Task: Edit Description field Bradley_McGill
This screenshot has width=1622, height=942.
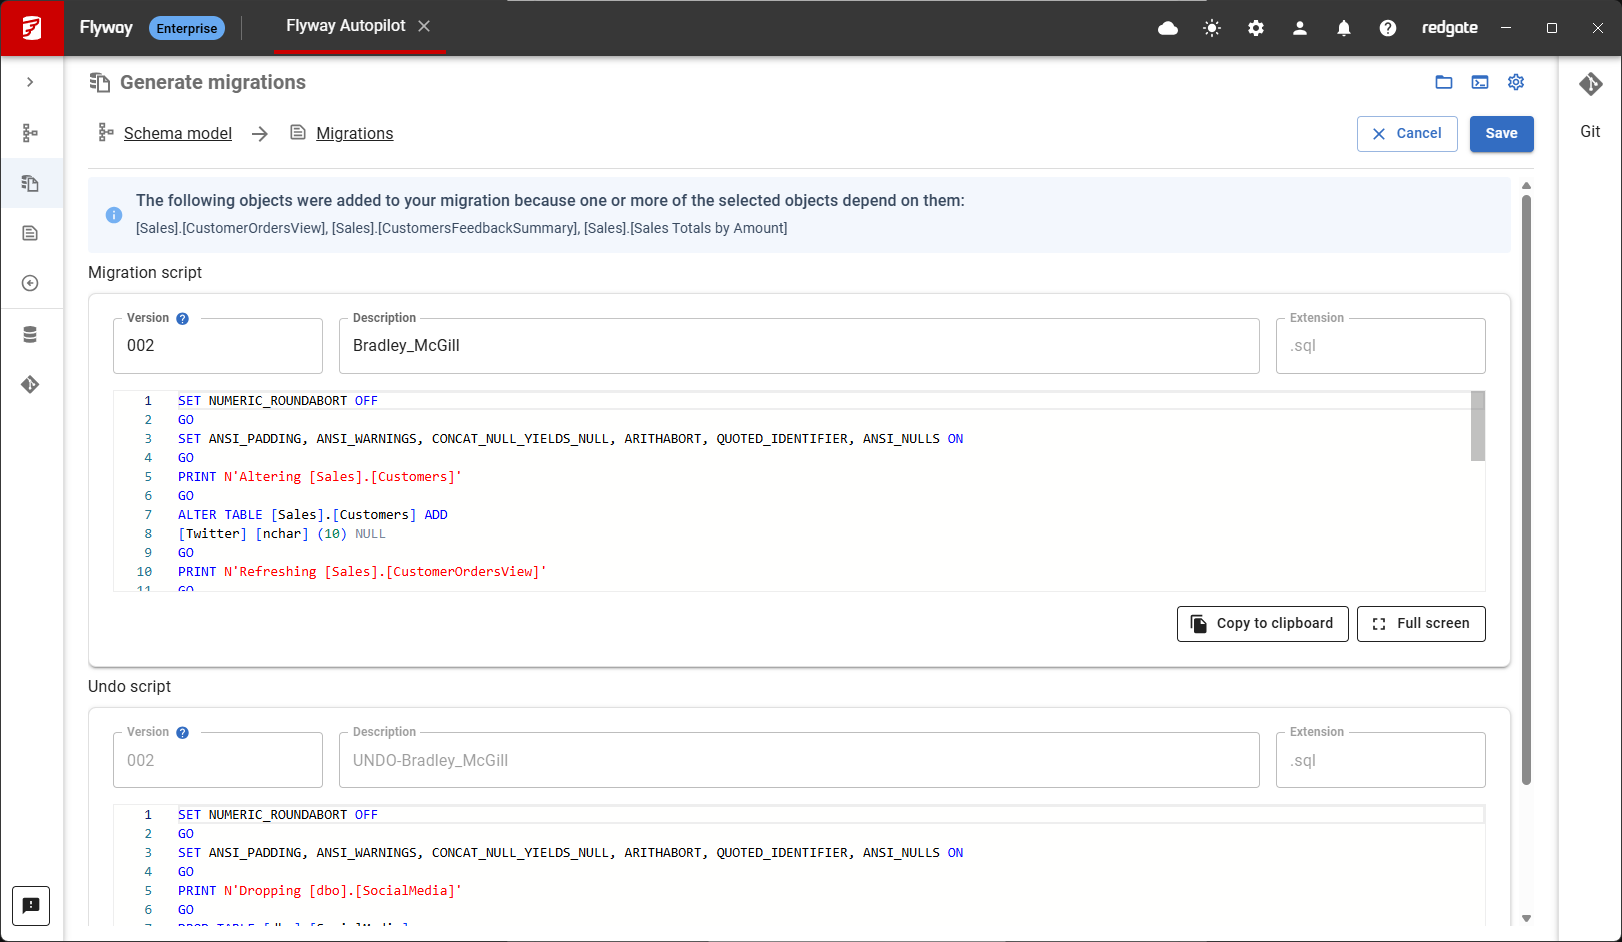Action: click(799, 346)
